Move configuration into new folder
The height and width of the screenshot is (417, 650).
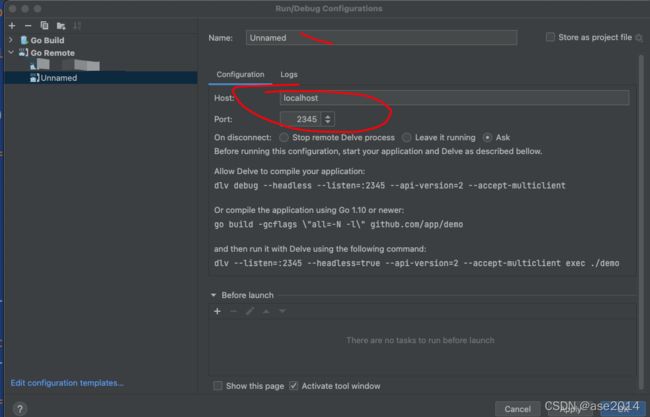61,26
